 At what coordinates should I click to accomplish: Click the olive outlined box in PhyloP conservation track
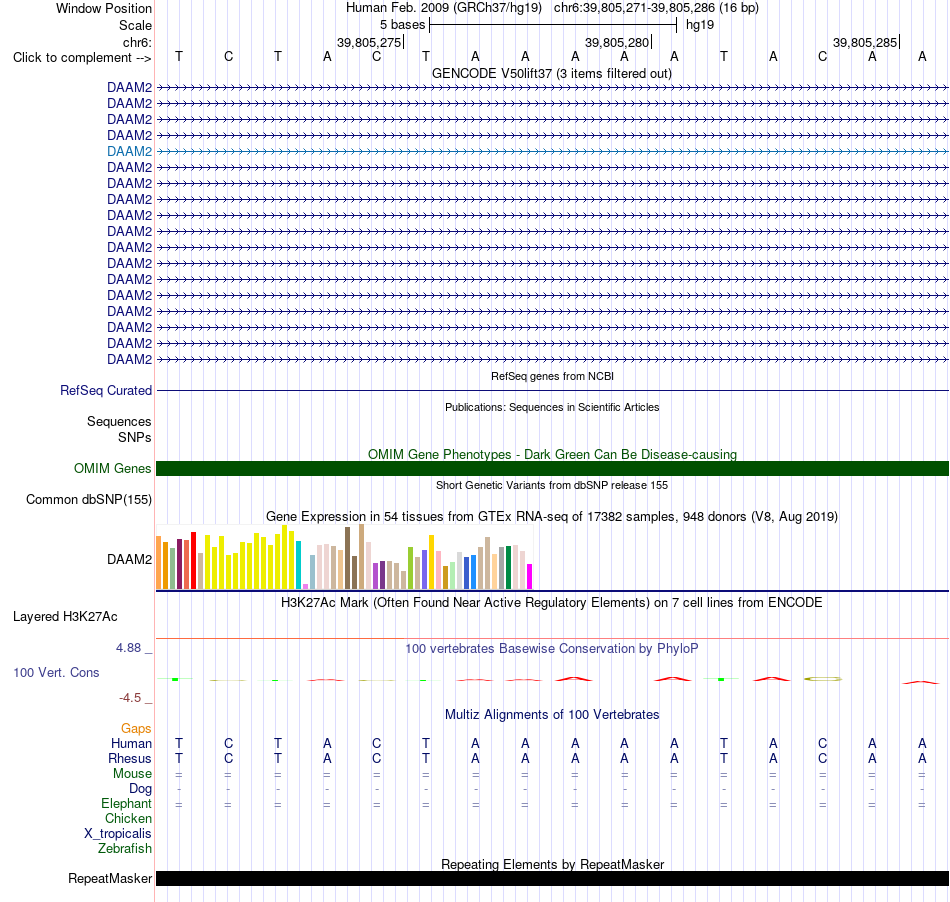point(823,679)
